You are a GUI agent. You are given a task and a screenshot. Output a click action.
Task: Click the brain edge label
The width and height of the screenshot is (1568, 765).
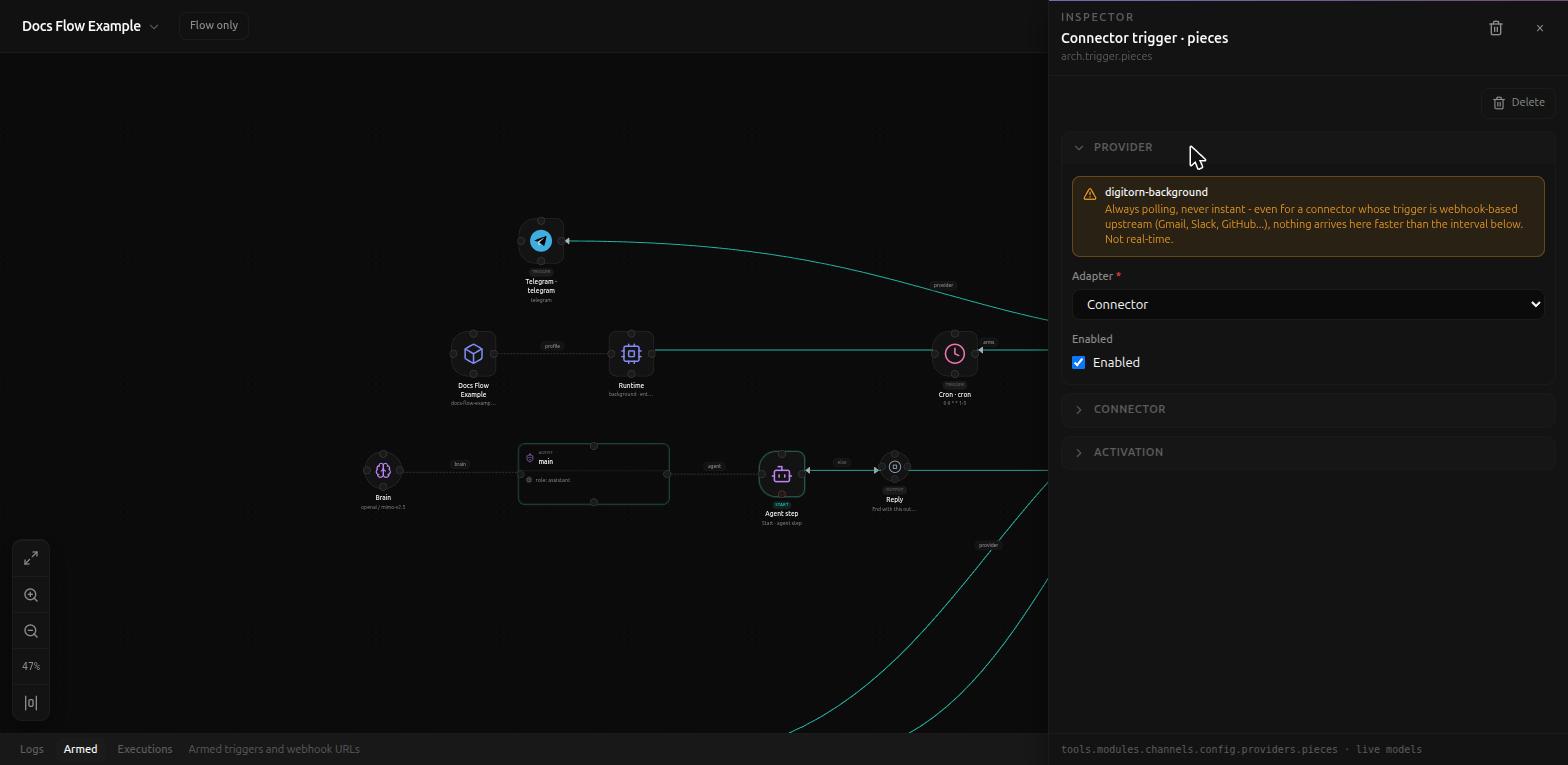coord(460,464)
